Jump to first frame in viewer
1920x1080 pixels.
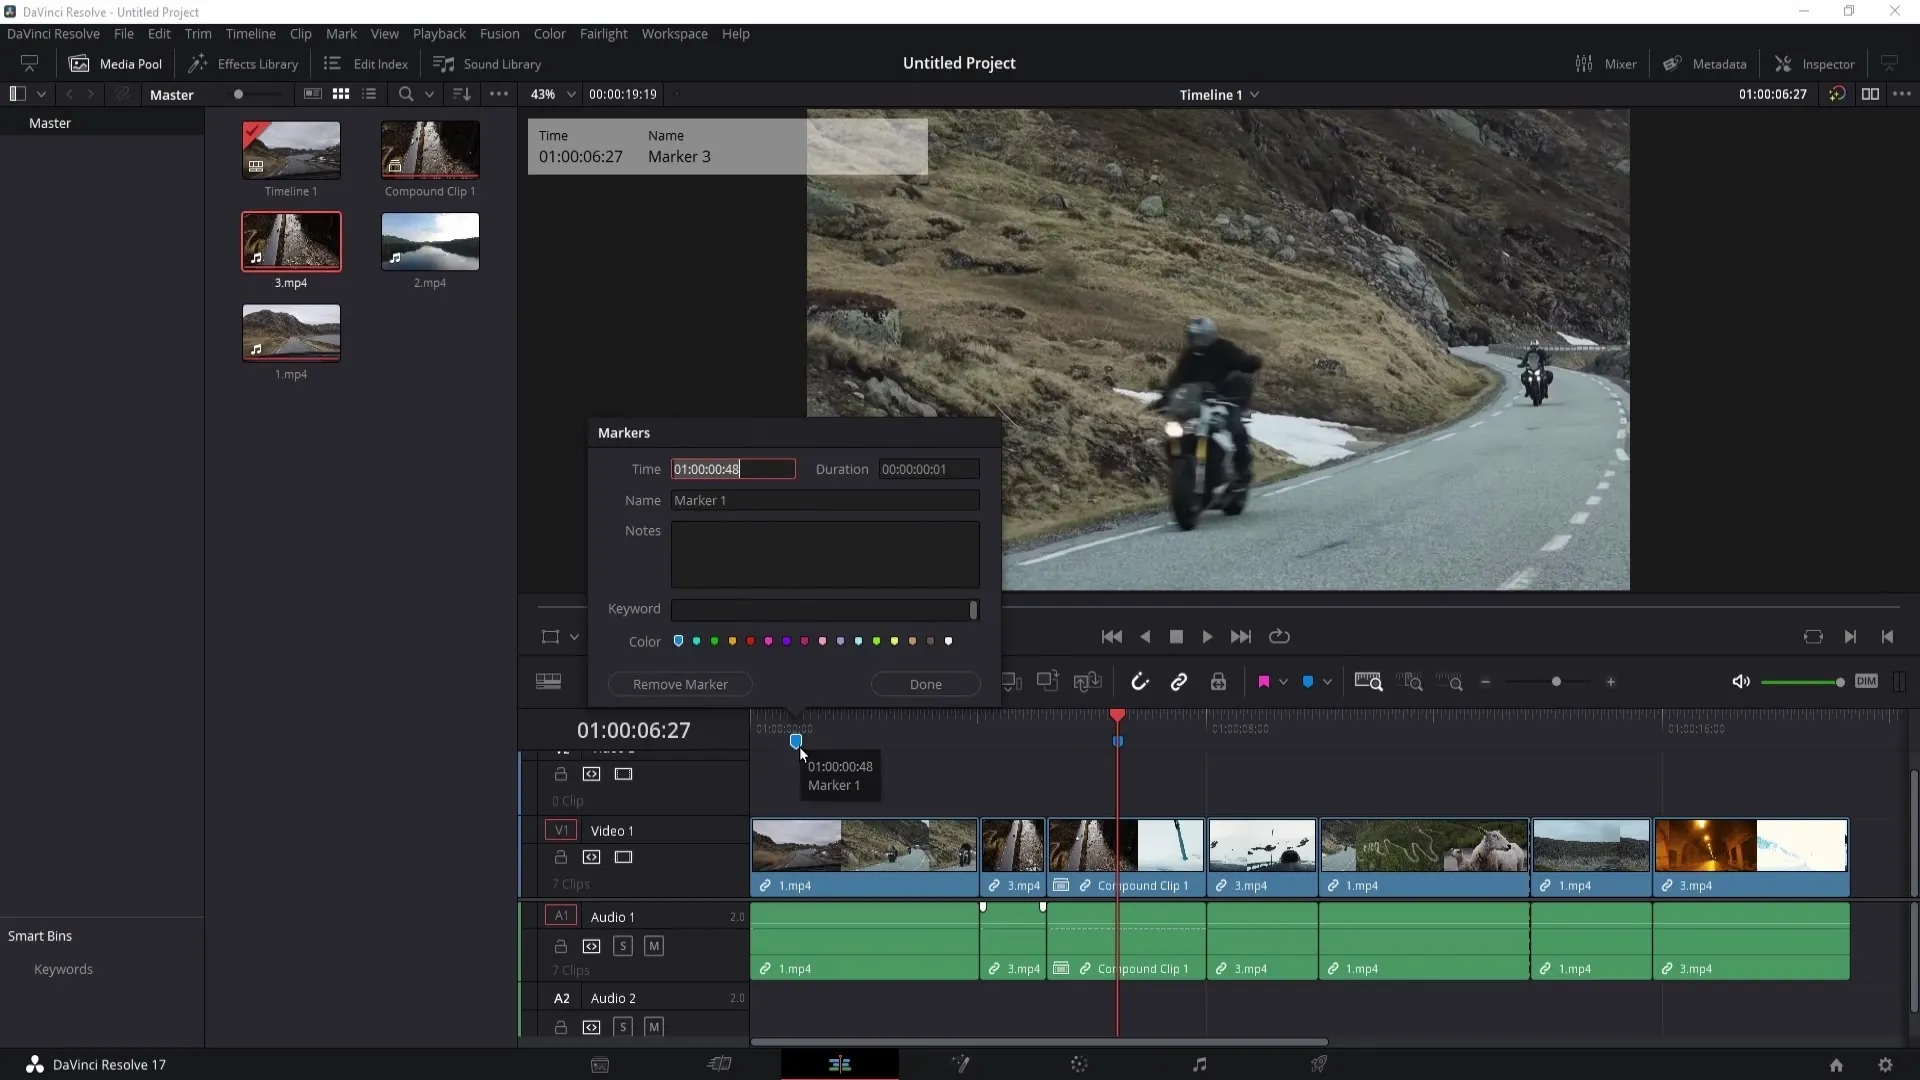[1111, 637]
